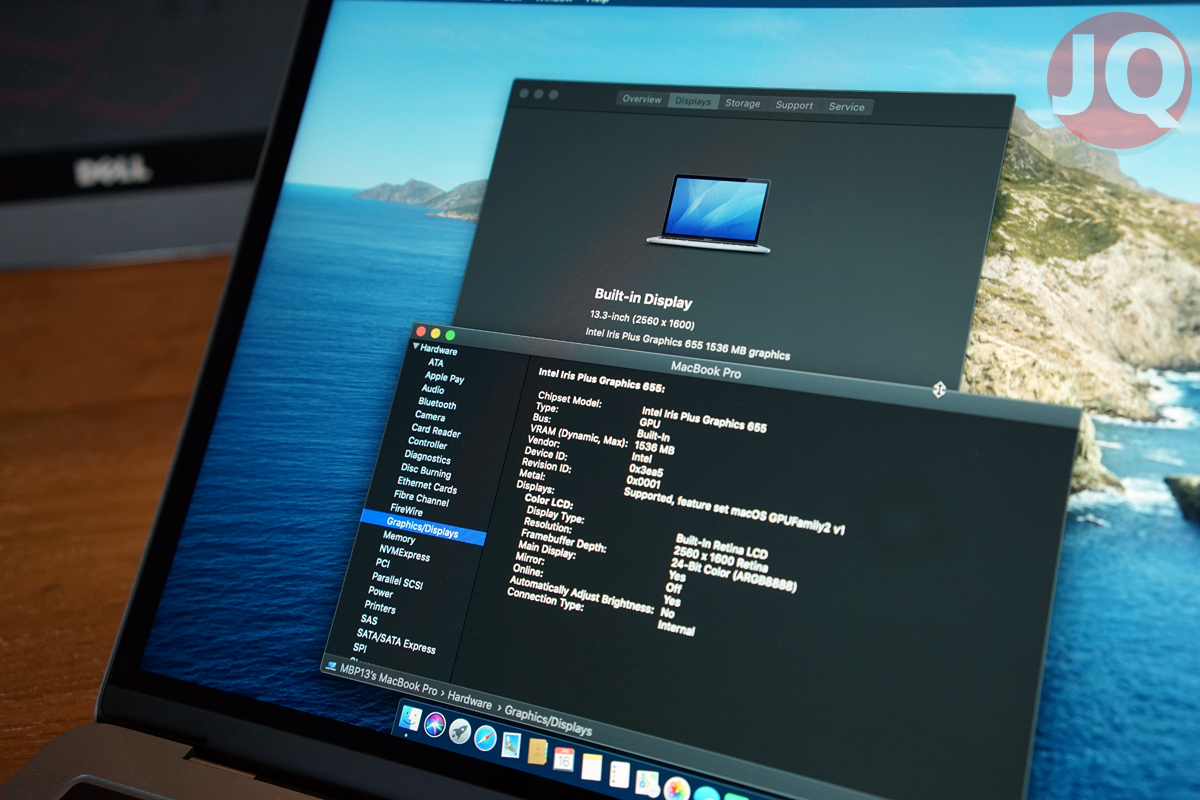Show Power information in the sidebar
The width and height of the screenshot is (1200, 800).
(381, 593)
